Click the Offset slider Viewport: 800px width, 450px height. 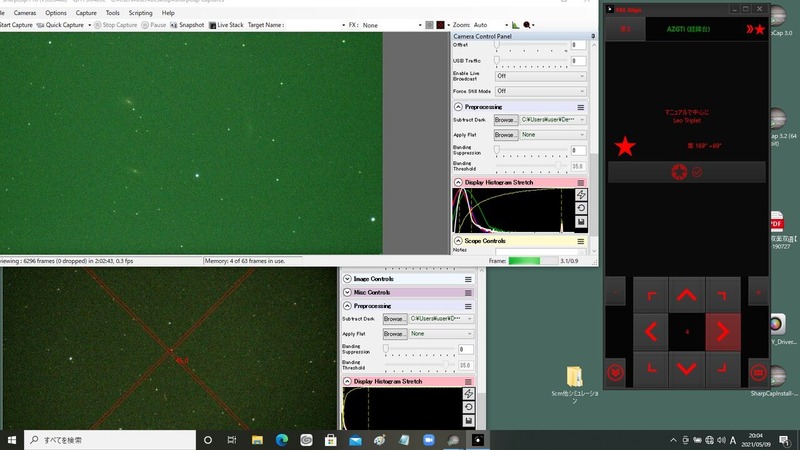531,45
